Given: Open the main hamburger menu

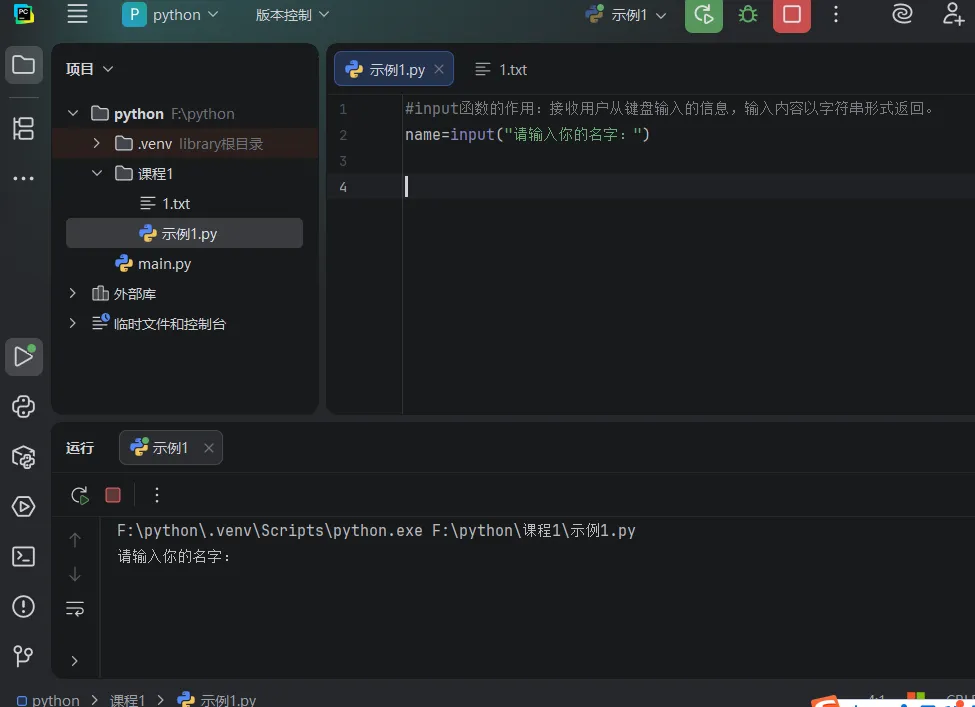Looking at the screenshot, I should click(x=77, y=14).
